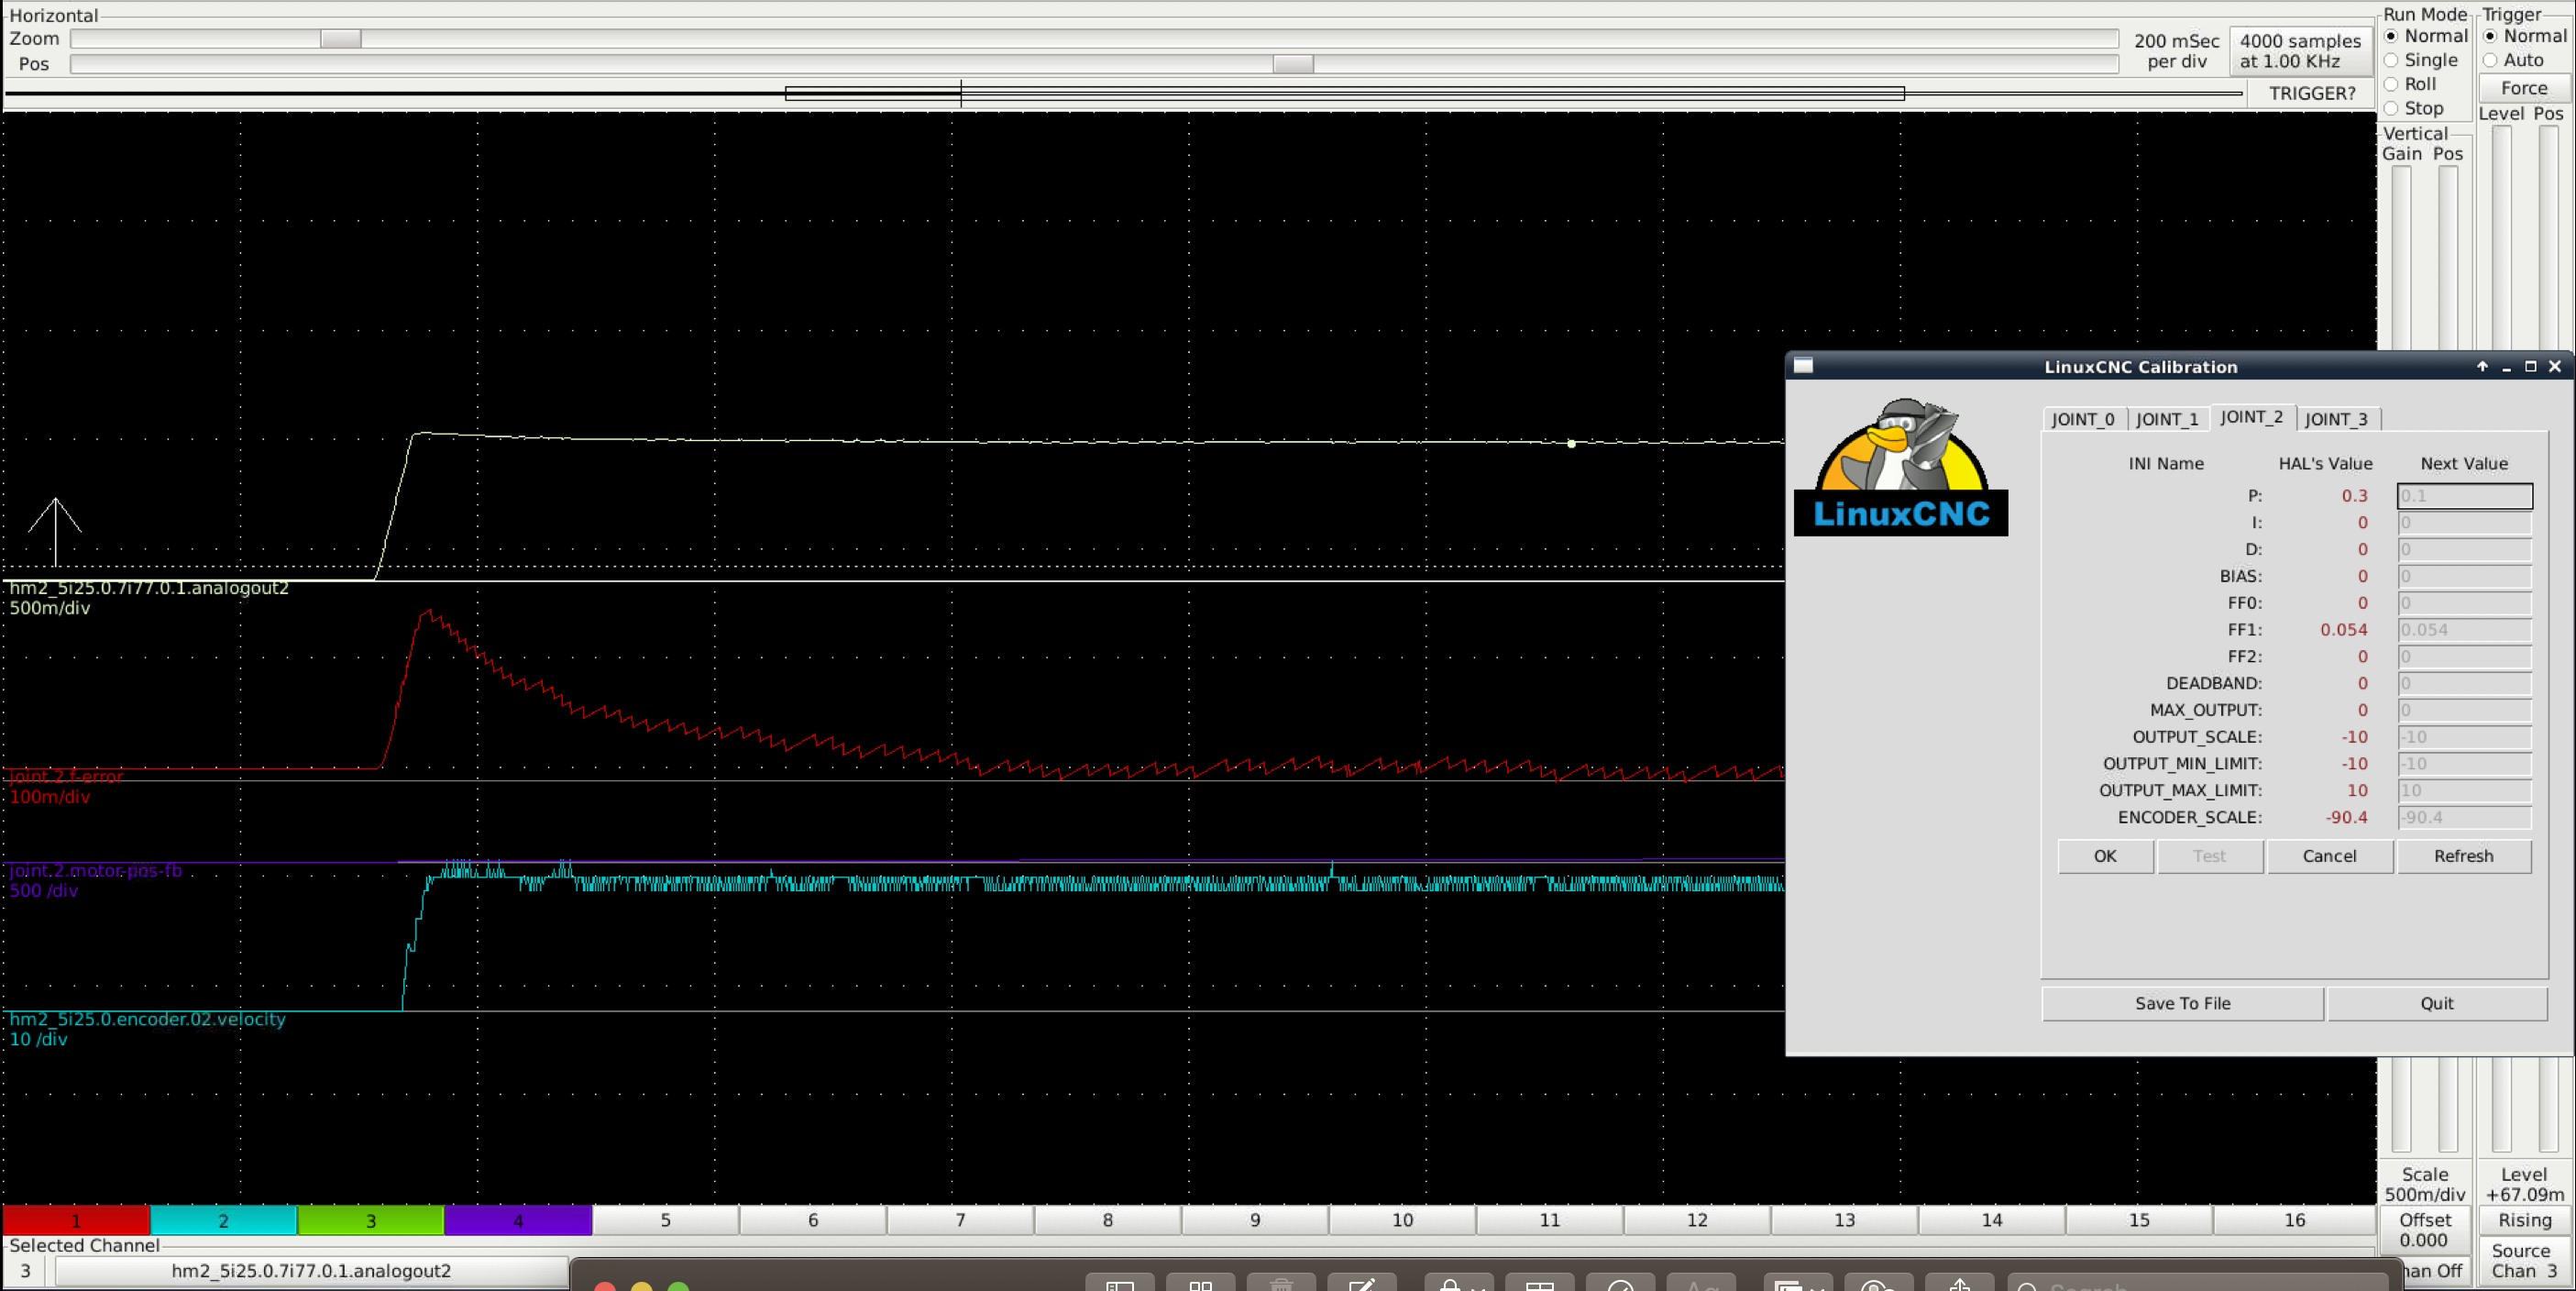Select purple channel 4 button
The width and height of the screenshot is (2576, 1291).
[518, 1220]
